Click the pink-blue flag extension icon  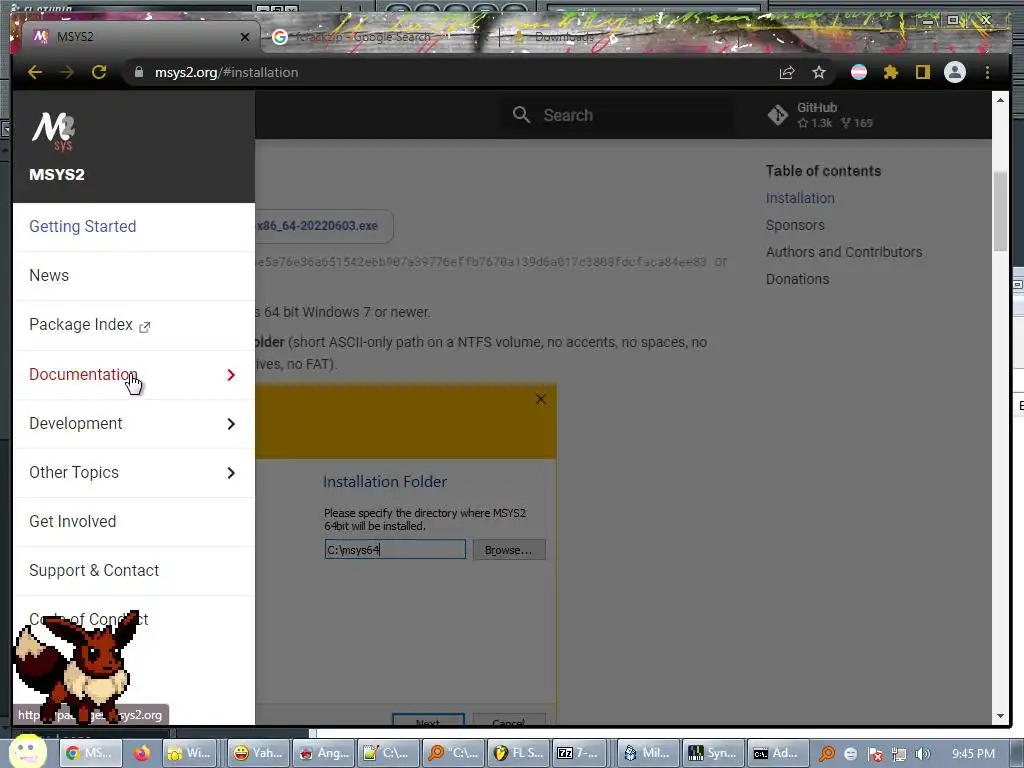859,72
